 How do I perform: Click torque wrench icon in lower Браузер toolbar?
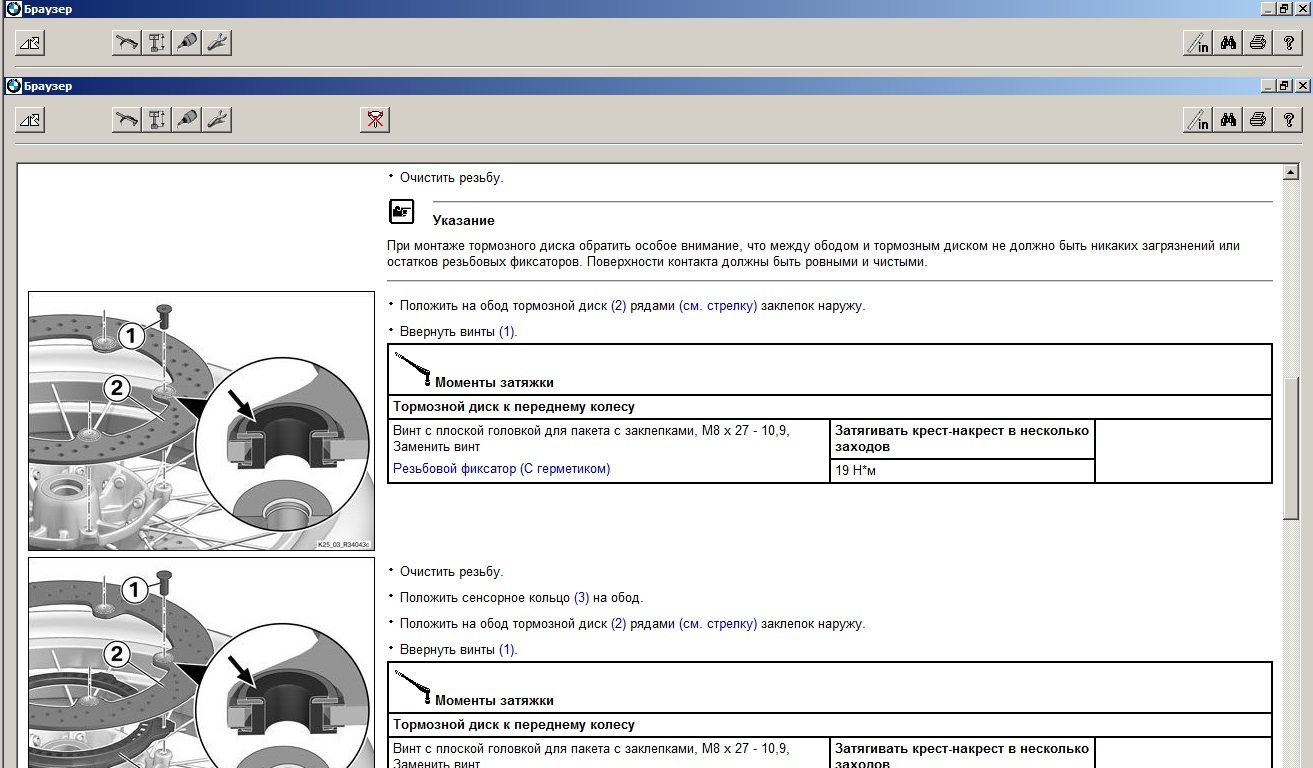[126, 120]
